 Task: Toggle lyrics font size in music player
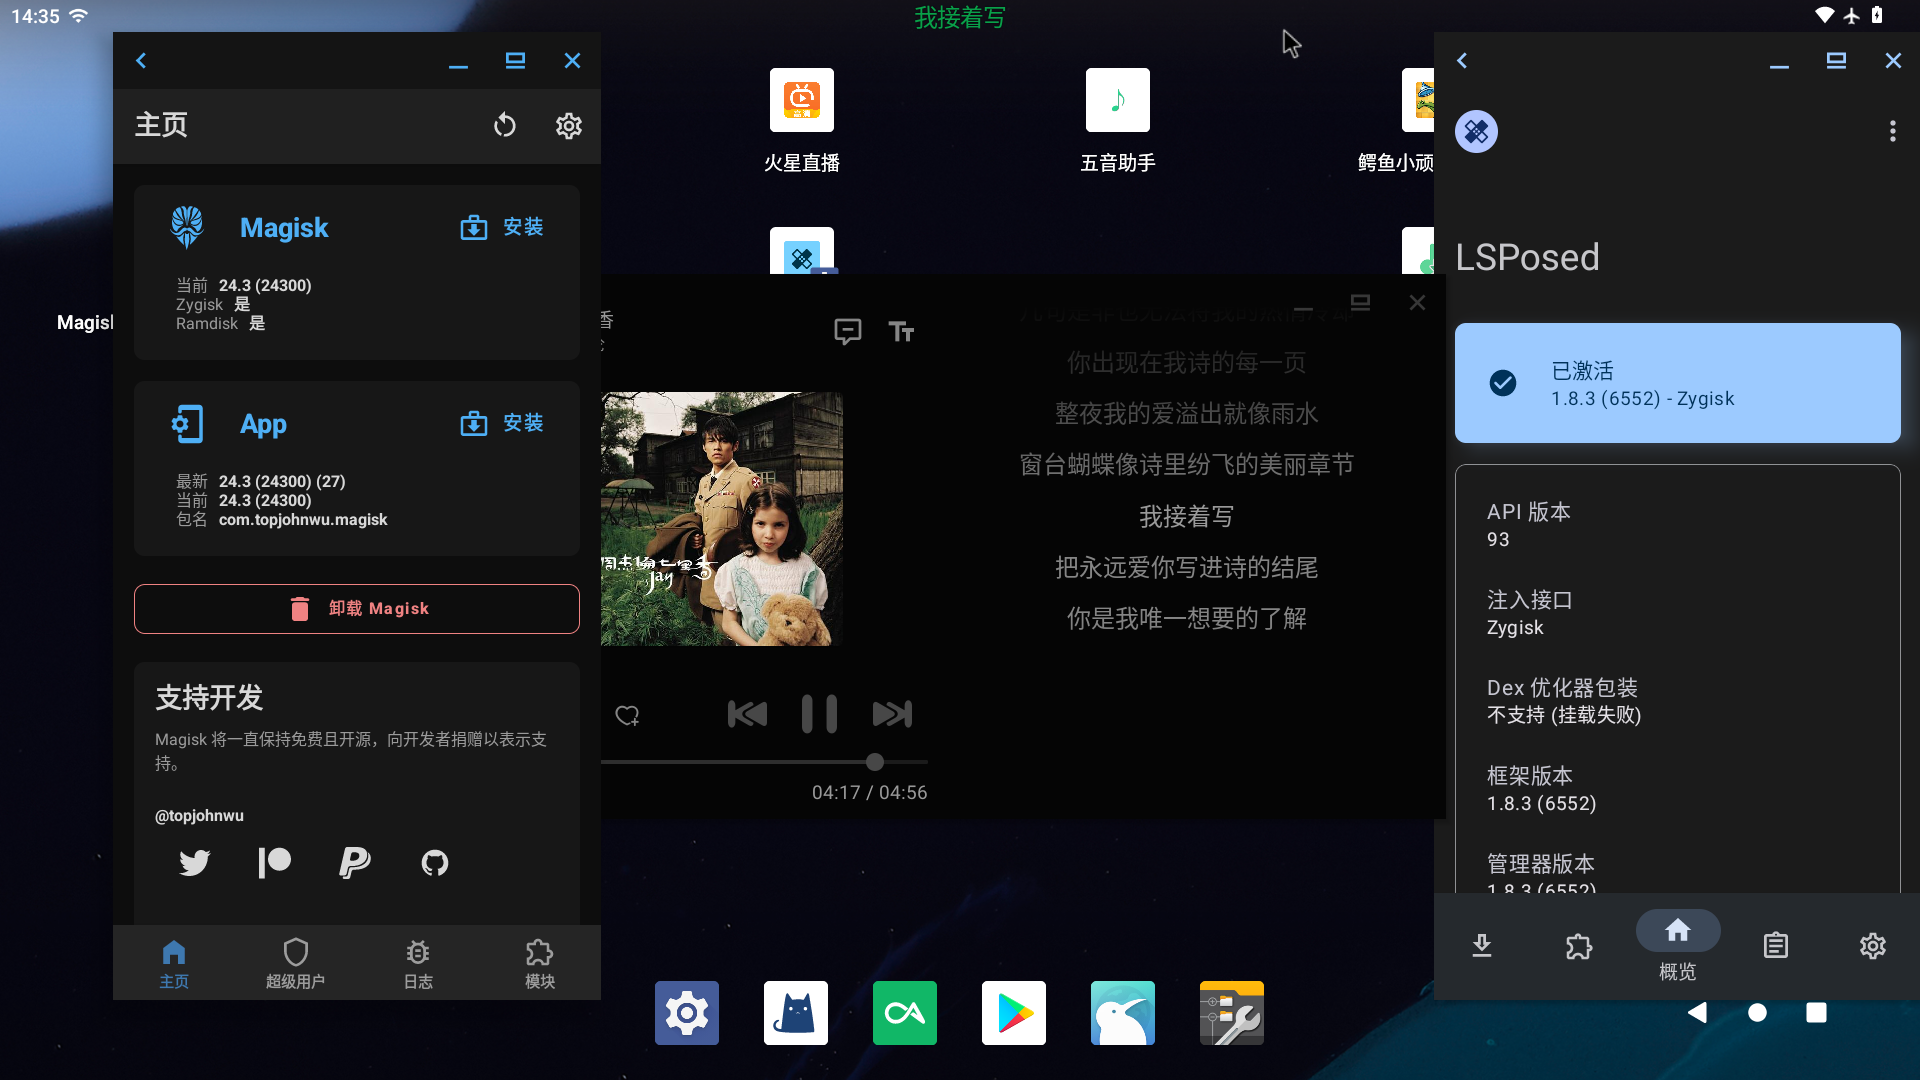coord(901,331)
